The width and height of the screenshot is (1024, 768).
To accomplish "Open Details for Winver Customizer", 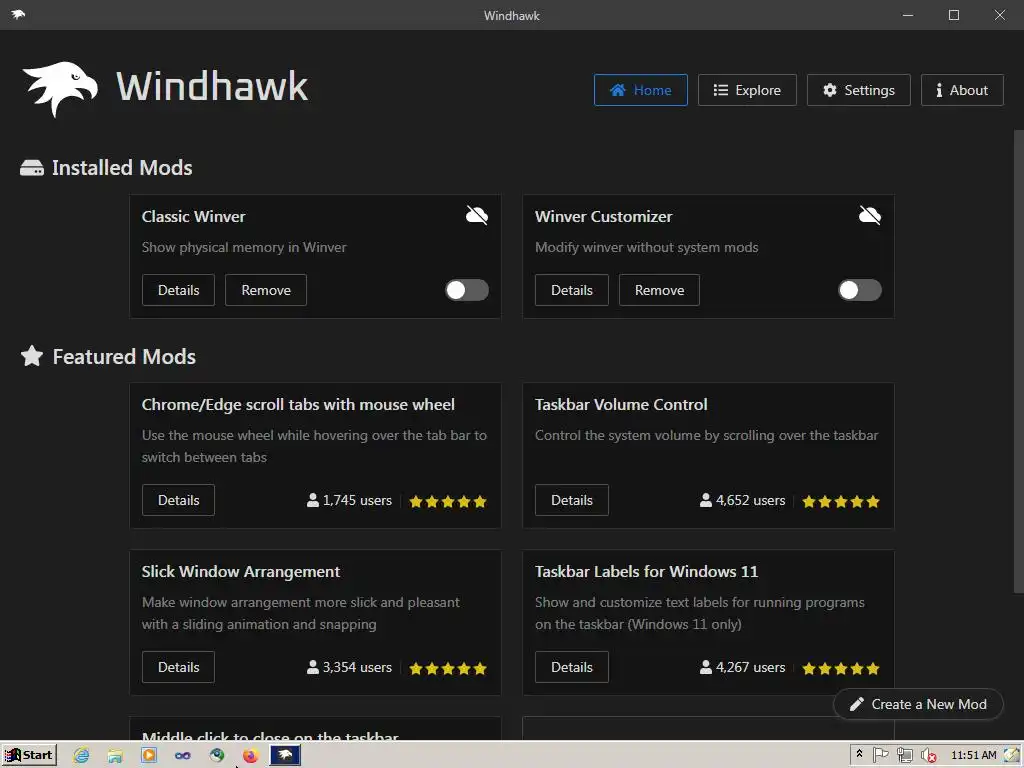I will coord(571,290).
